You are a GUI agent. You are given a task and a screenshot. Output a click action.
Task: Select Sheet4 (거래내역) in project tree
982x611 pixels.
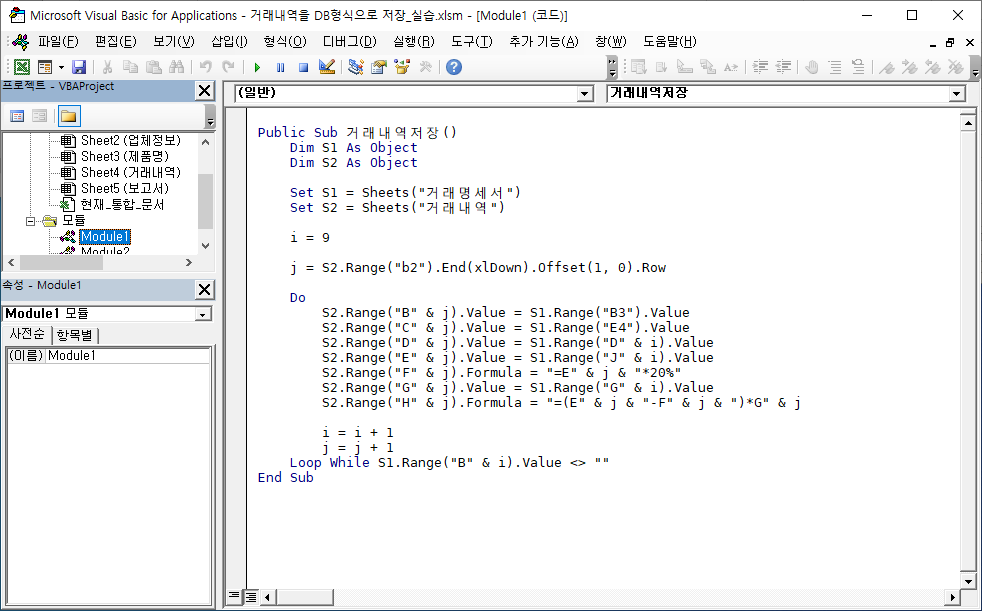coord(131,172)
